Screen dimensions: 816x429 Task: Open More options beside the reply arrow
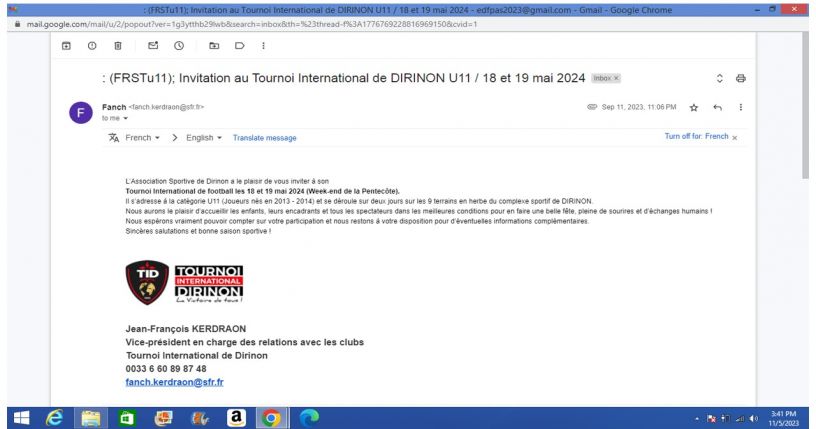pyautogui.click(x=741, y=107)
